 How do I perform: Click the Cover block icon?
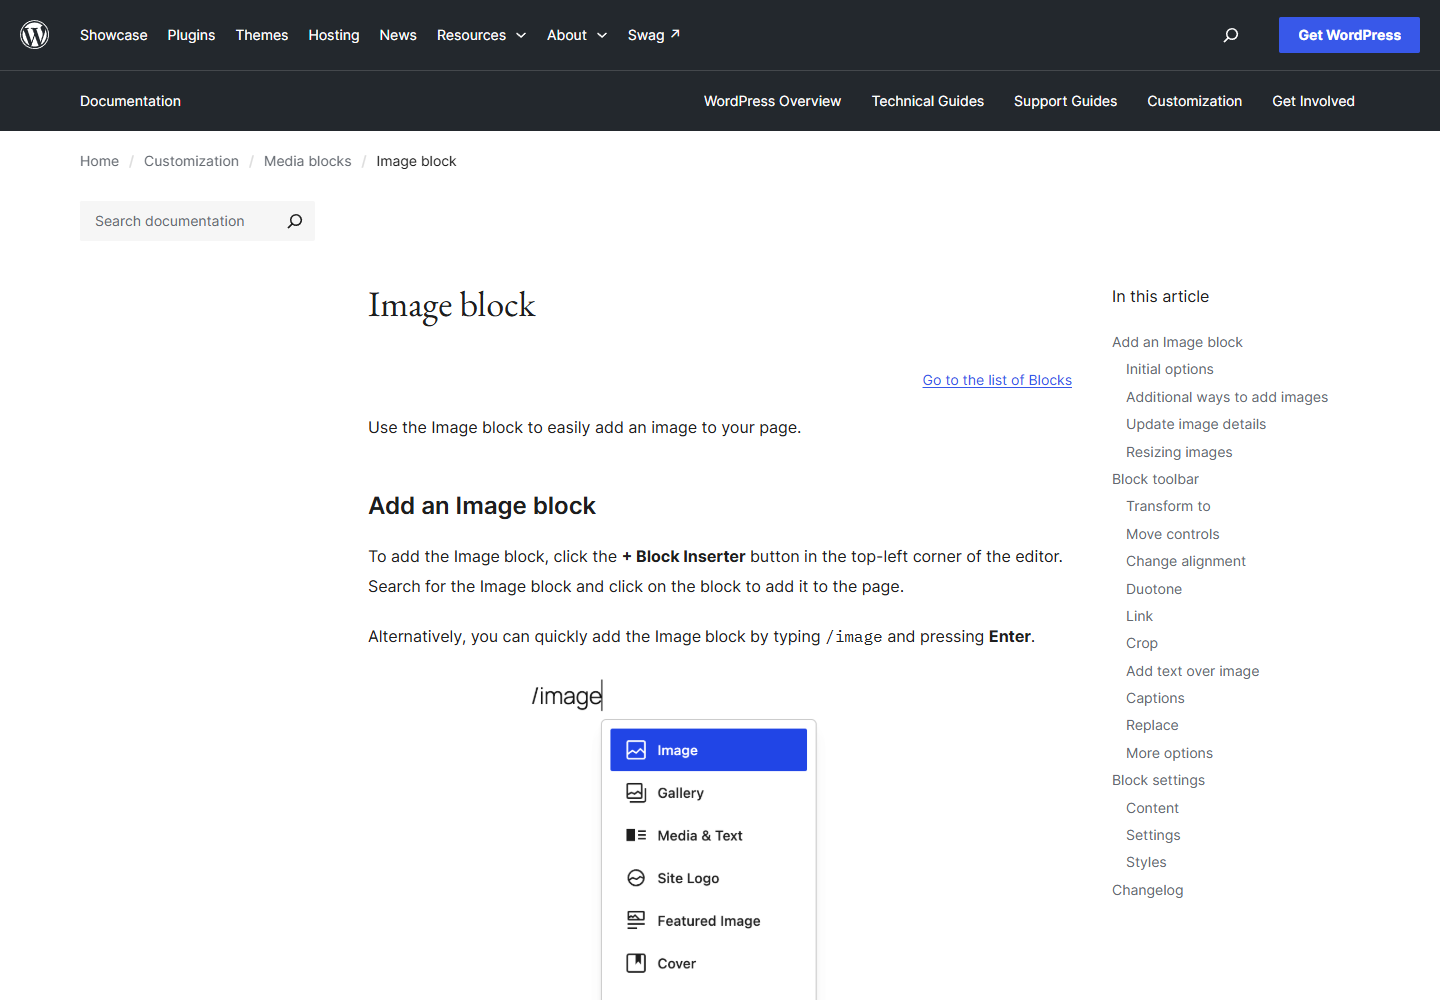point(636,963)
